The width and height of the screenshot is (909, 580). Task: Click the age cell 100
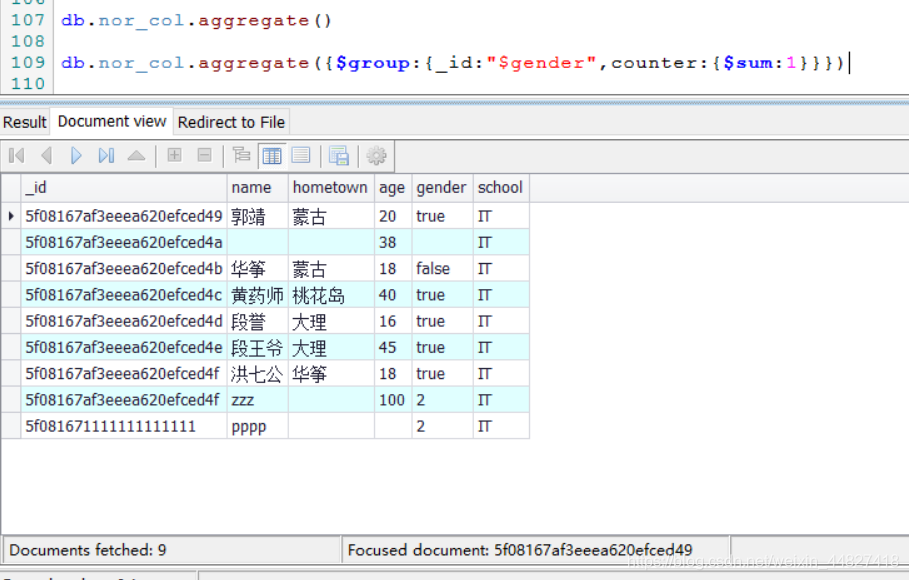(394, 400)
